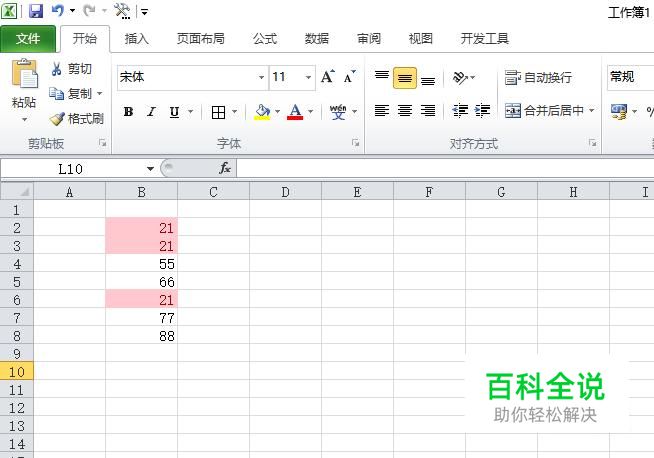Open copy options dropdown arrow
Viewport: 654px width, 458px height.
[x=100, y=93]
